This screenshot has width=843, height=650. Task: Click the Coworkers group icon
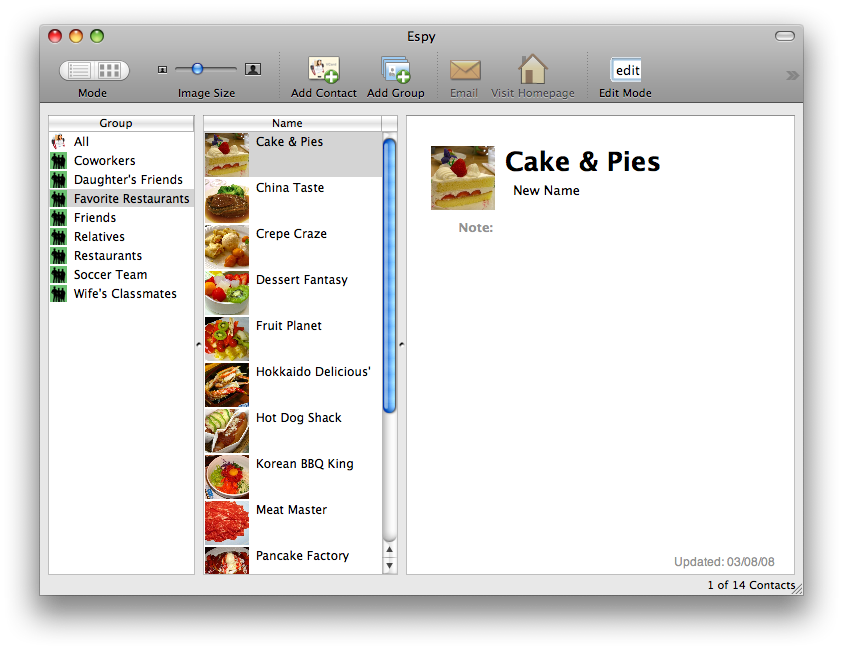tap(59, 161)
